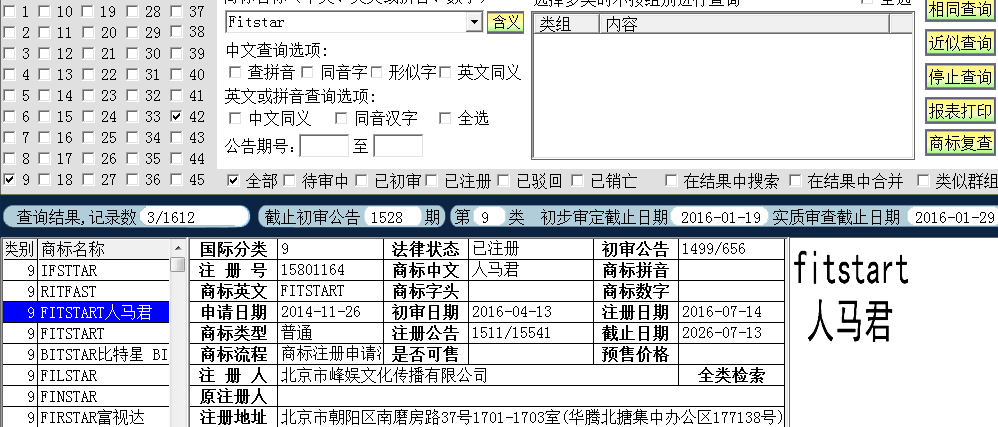The height and width of the screenshot is (427, 998).
Task: Click the fitstart 人马君 trademark image
Action: point(850,295)
